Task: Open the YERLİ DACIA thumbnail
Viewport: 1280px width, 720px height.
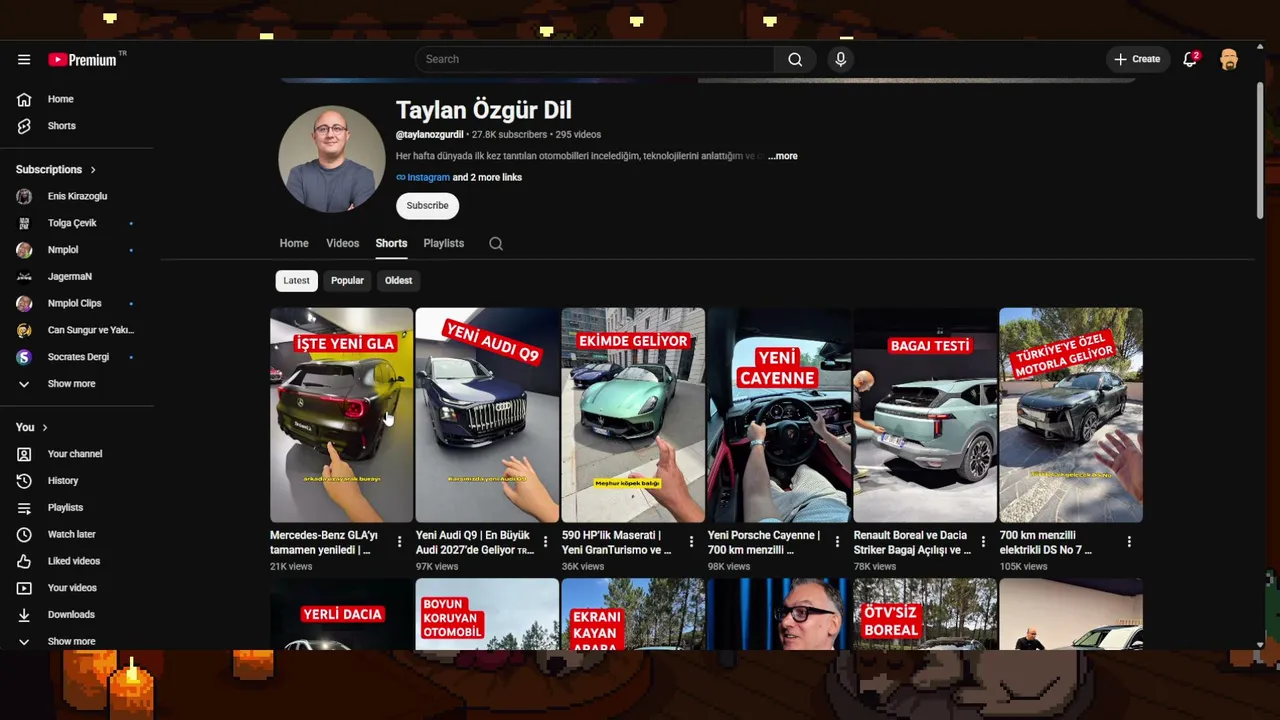Action: 341,614
